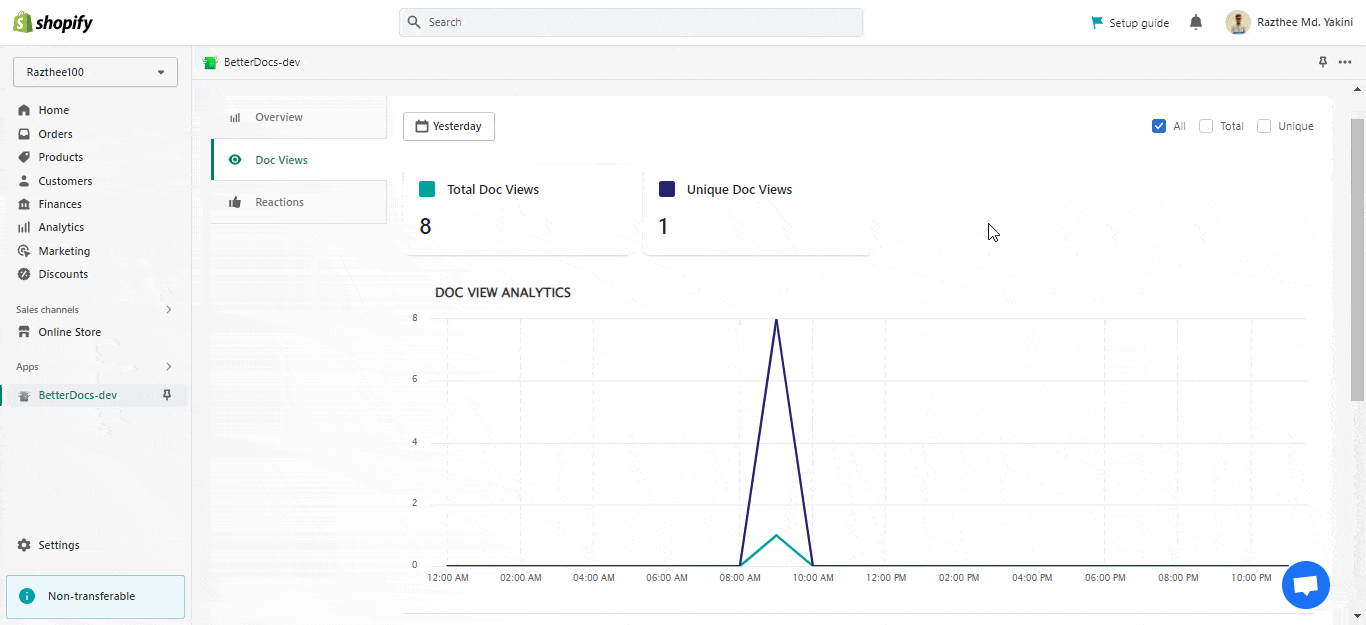Click the 08:00 AM axis label
The height and width of the screenshot is (625, 1366).
pyautogui.click(x=739, y=577)
